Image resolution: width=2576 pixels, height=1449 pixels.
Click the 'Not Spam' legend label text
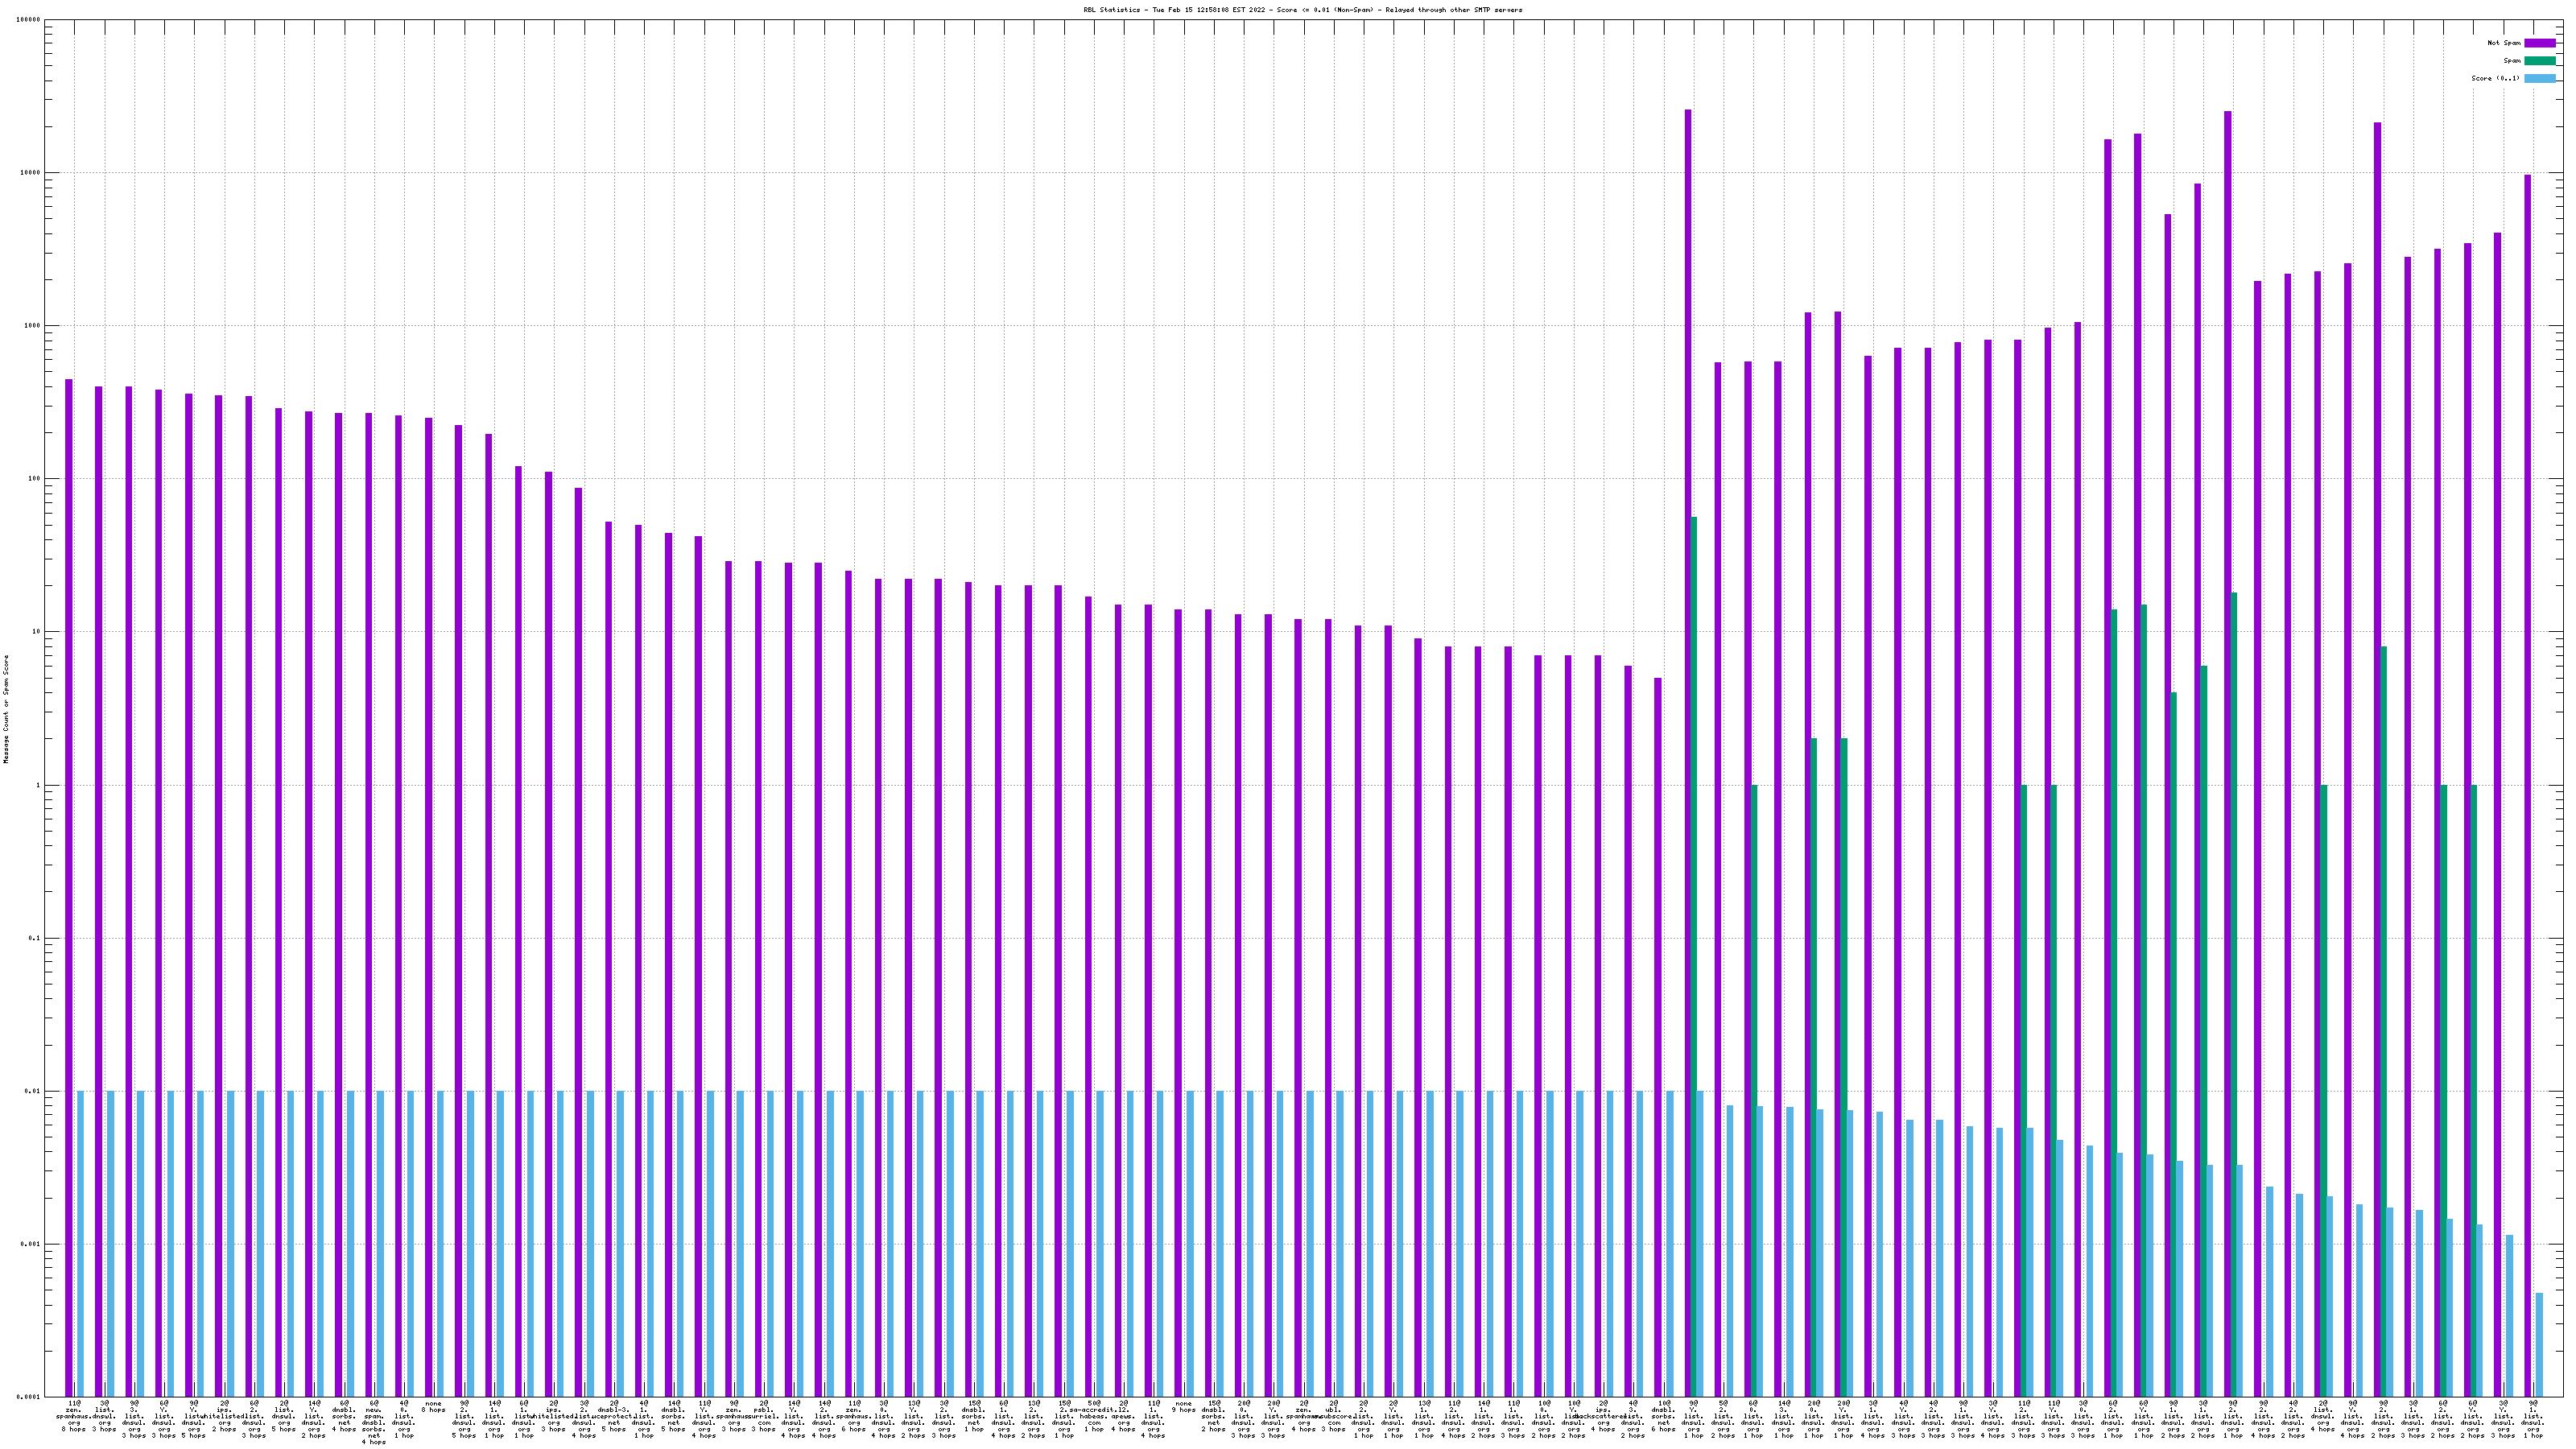click(2504, 43)
